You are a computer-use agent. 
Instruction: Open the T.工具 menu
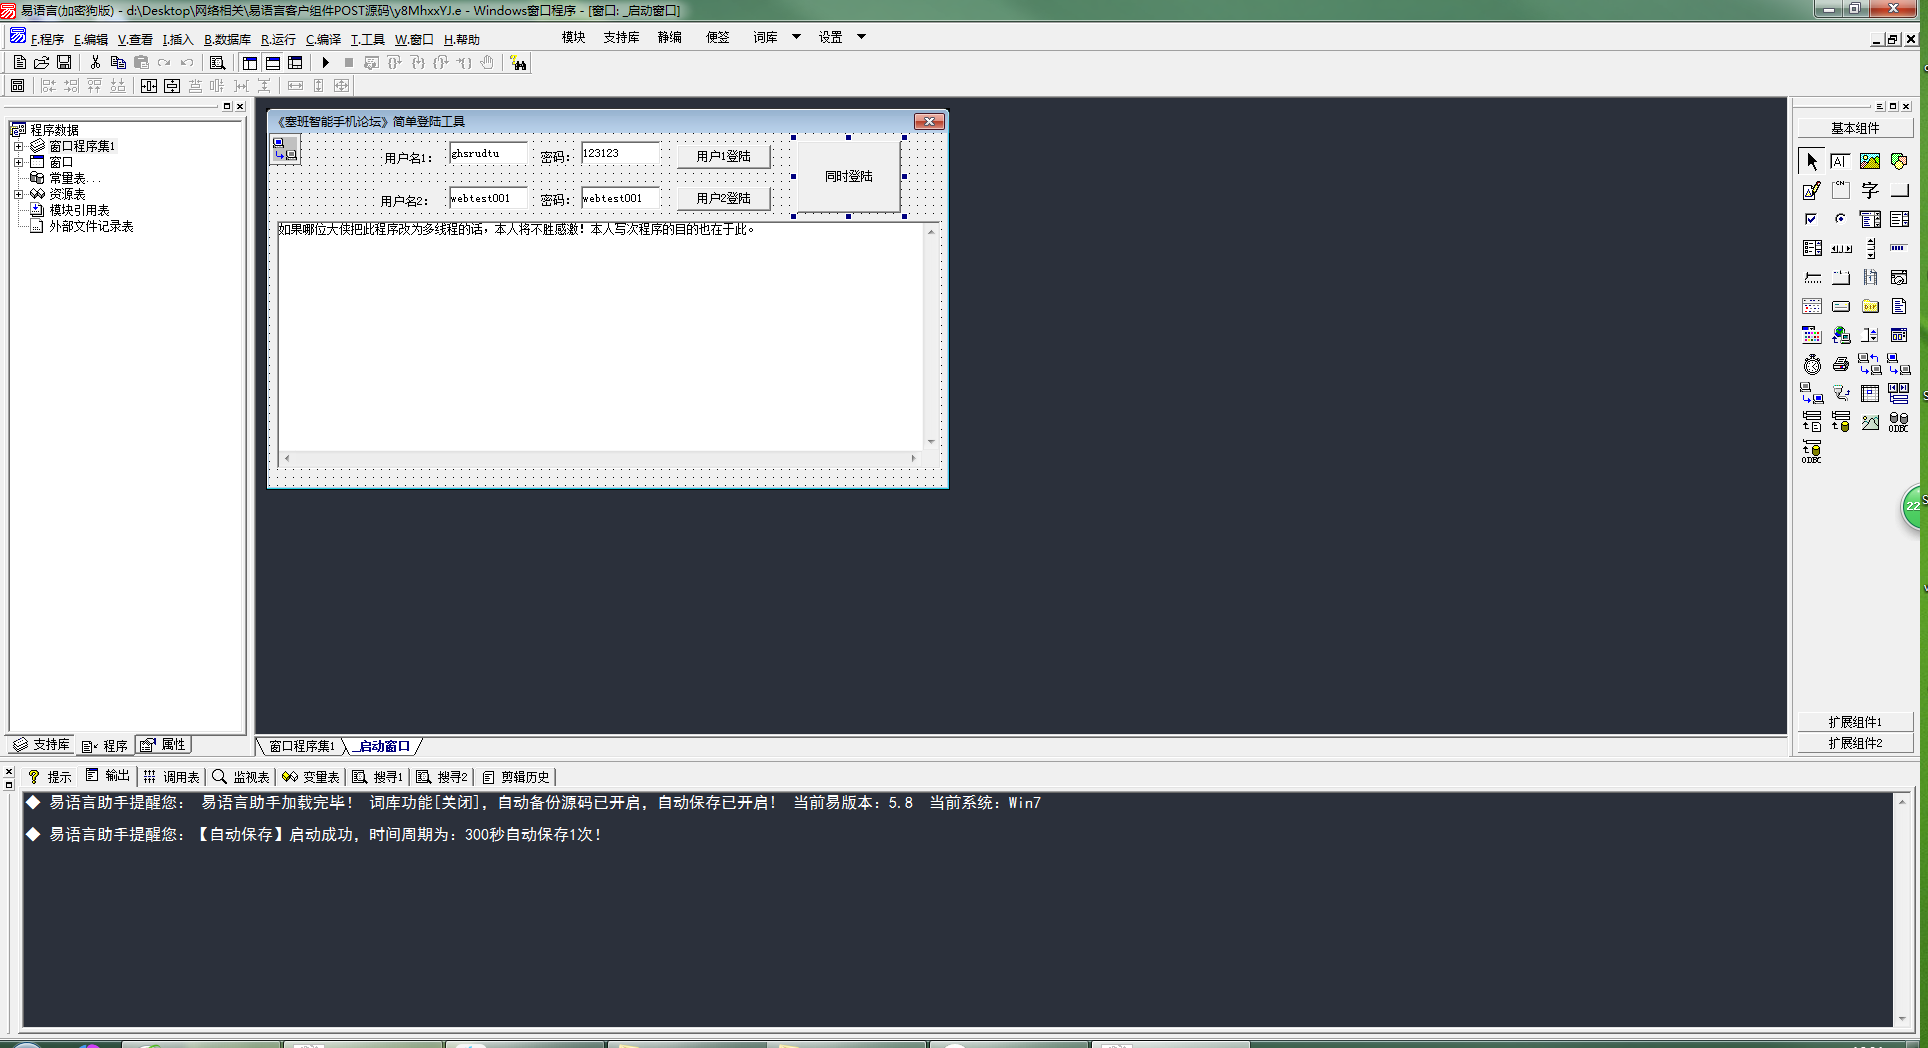pyautogui.click(x=367, y=40)
